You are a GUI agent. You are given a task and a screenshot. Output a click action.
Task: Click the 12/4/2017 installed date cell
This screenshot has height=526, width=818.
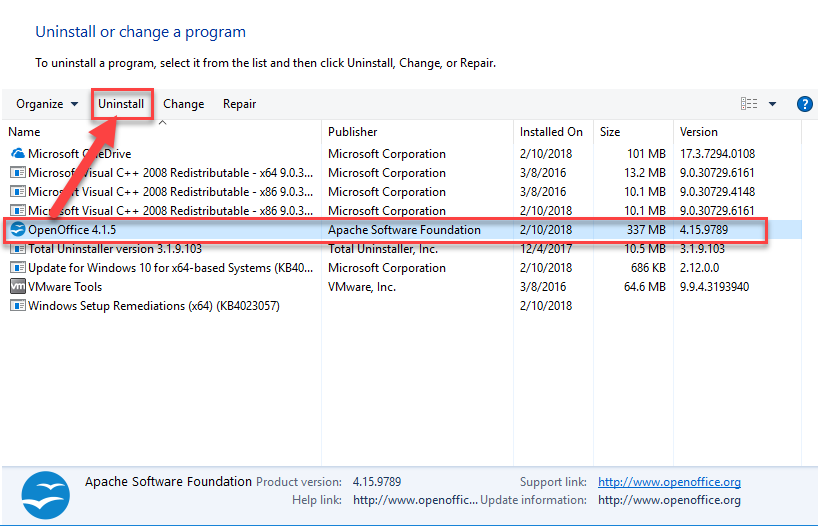point(546,249)
